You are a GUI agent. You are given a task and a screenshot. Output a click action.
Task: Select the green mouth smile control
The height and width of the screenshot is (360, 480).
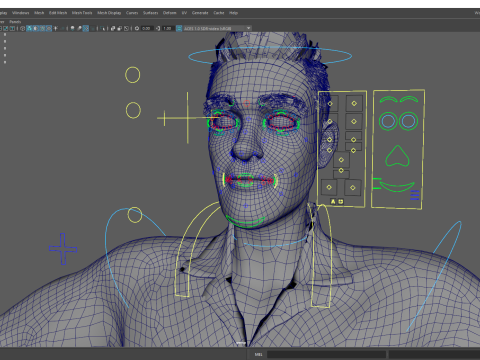click(x=397, y=187)
